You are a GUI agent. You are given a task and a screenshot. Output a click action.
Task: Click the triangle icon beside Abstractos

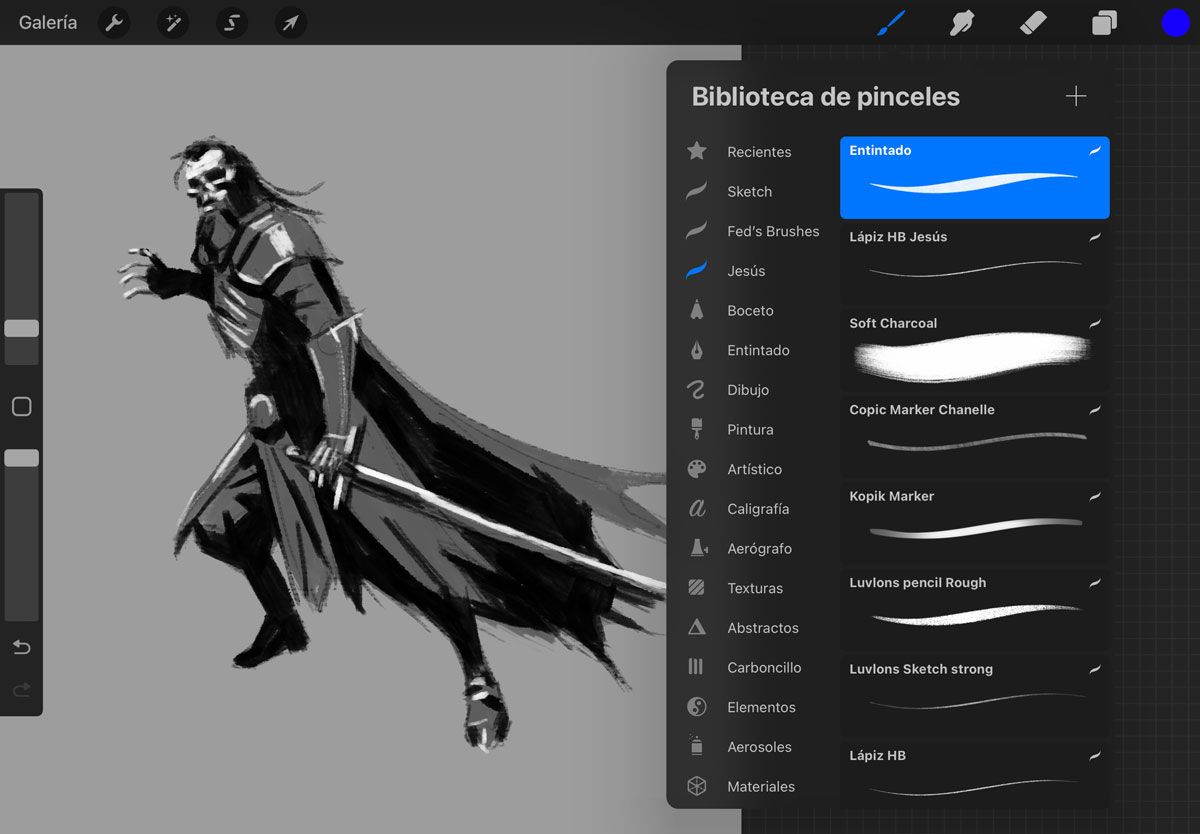point(697,627)
